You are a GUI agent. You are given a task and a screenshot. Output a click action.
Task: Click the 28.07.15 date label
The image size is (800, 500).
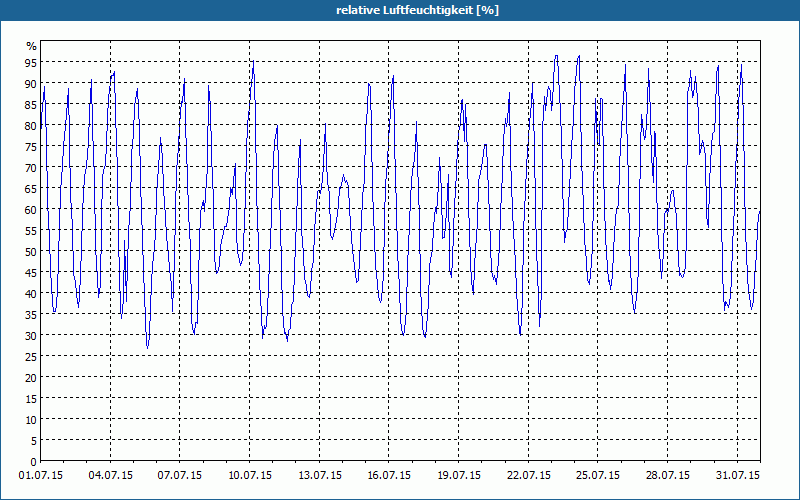[x=668, y=475]
